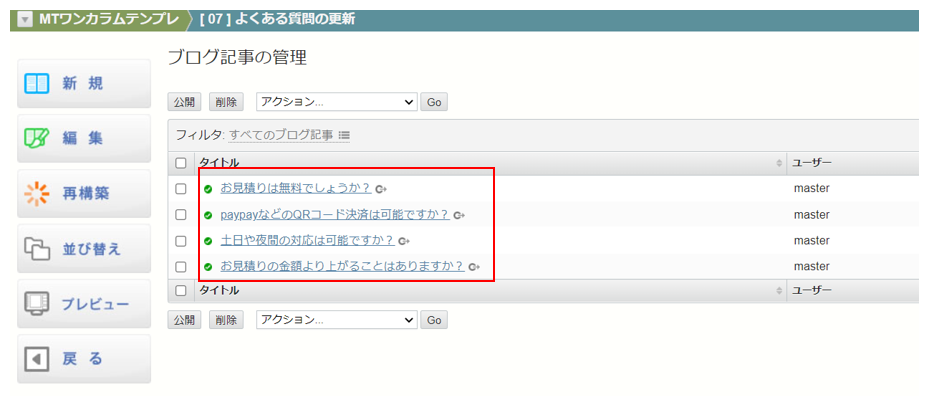The width and height of the screenshot is (929, 396).
Task: Click the ブログ記事の管理 page heading
Action: coord(238,58)
